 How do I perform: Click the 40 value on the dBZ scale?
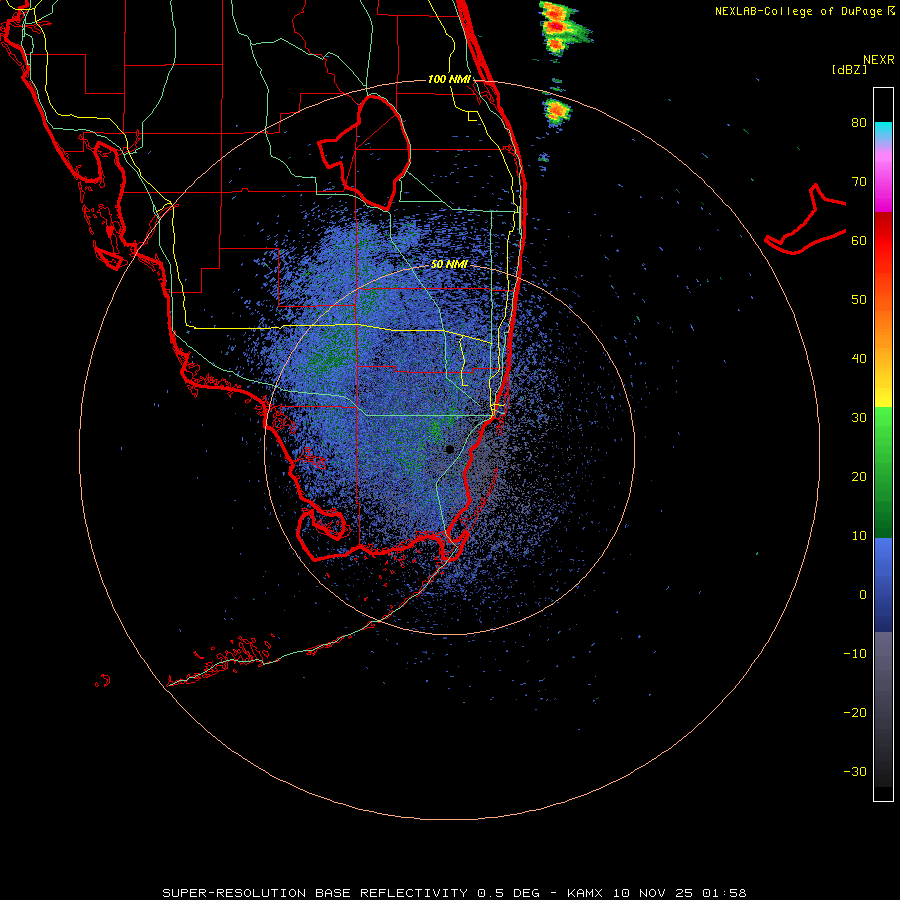pyautogui.click(x=859, y=359)
